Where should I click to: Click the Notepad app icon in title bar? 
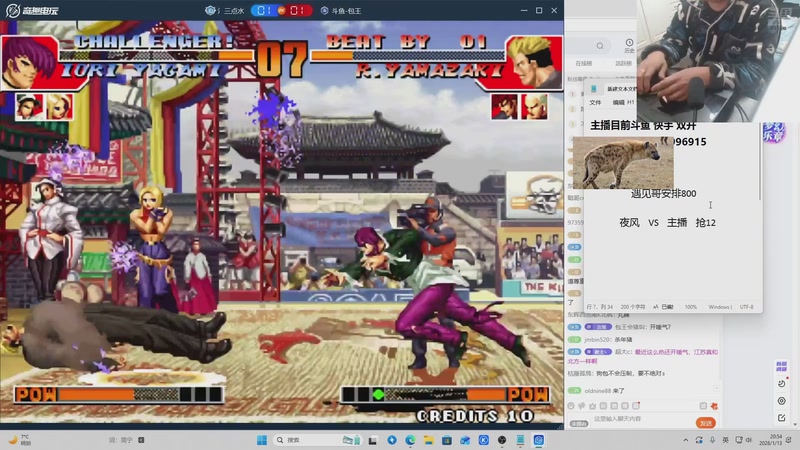pyautogui.click(x=594, y=88)
